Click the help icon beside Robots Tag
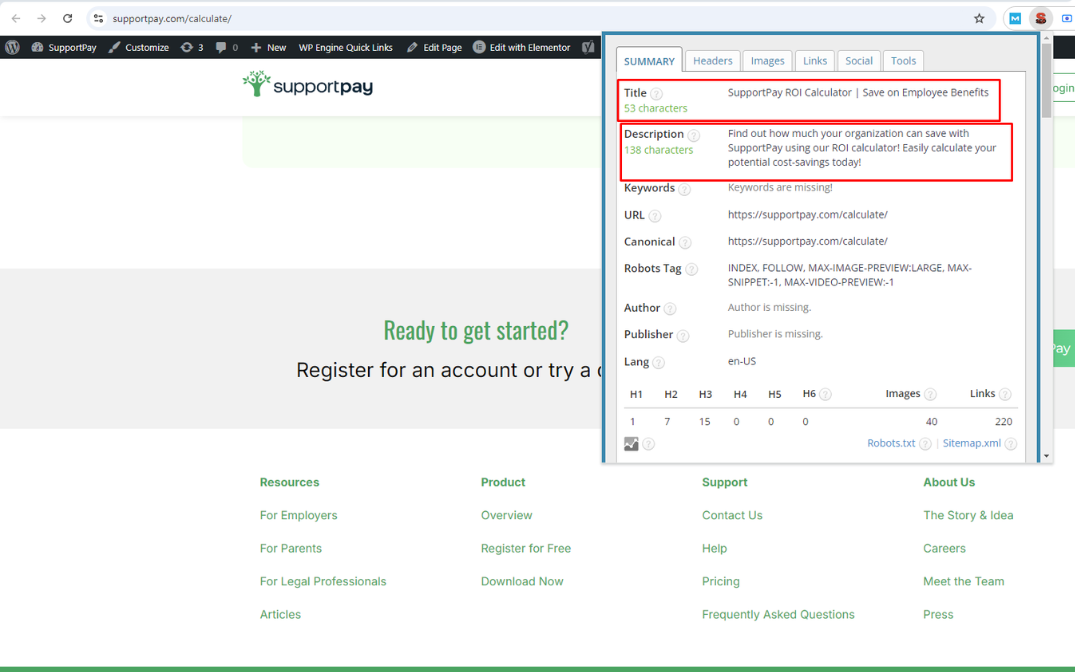The width and height of the screenshot is (1075, 672). point(691,269)
